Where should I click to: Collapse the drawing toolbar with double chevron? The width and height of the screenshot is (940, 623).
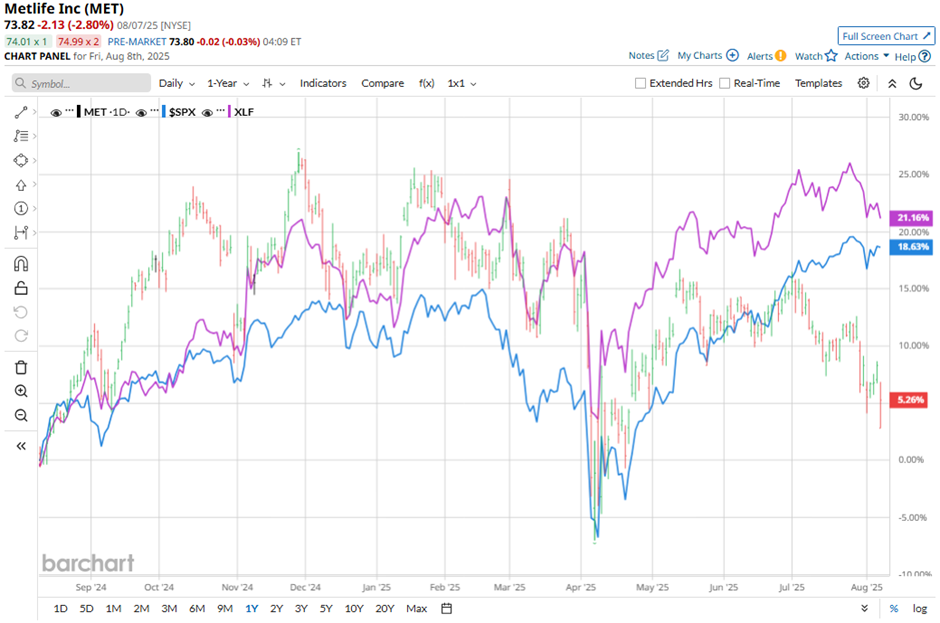click(21, 446)
